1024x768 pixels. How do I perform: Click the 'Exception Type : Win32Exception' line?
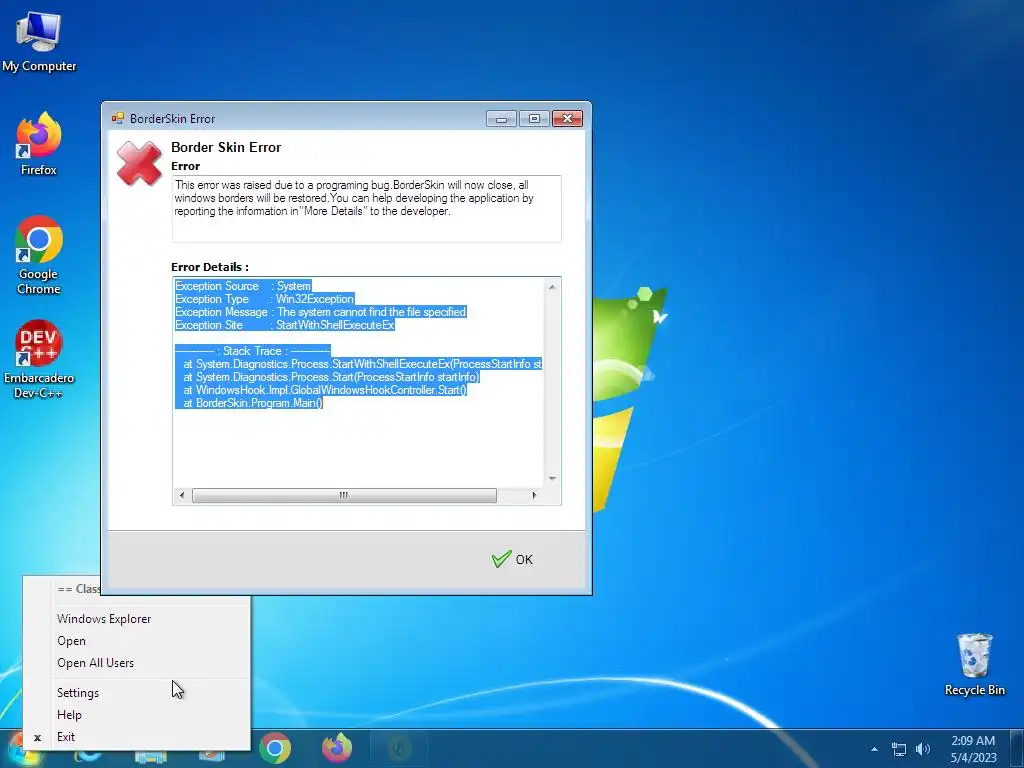click(264, 299)
